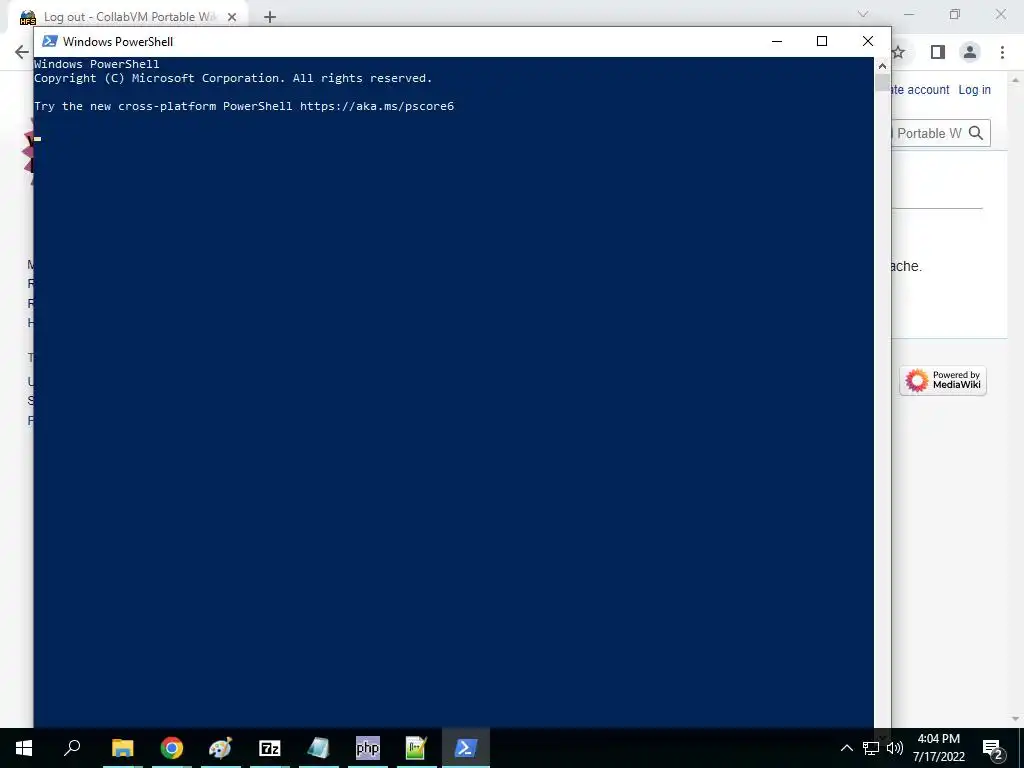Open the taskbar clock and date
This screenshot has width=1024, height=768.
coord(938,748)
